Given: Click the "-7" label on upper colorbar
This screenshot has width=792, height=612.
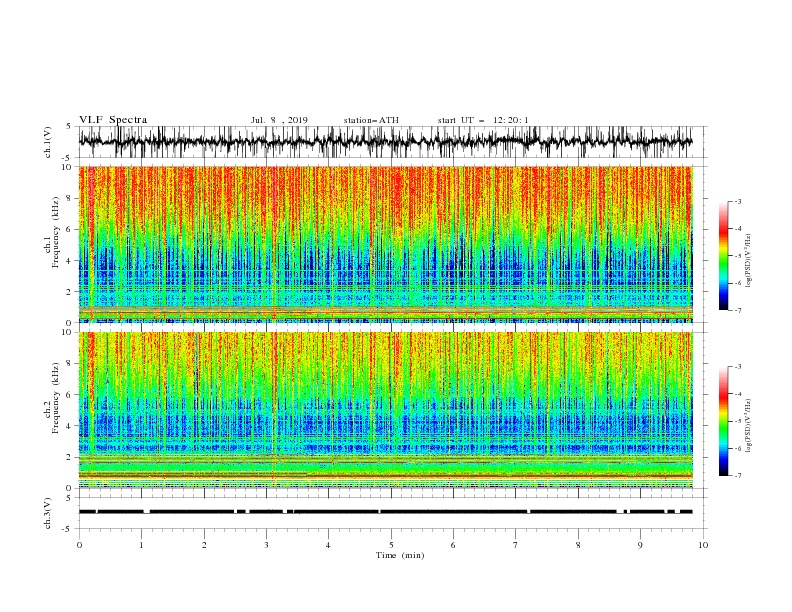Looking at the screenshot, I should (x=737, y=310).
